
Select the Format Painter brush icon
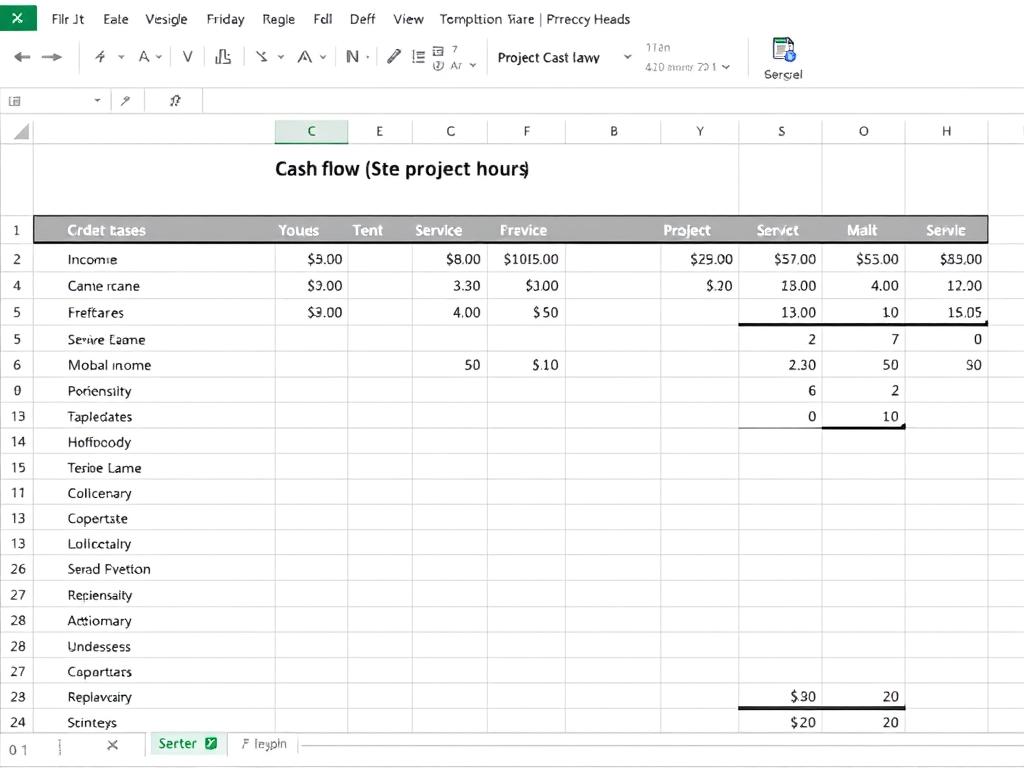point(98,57)
